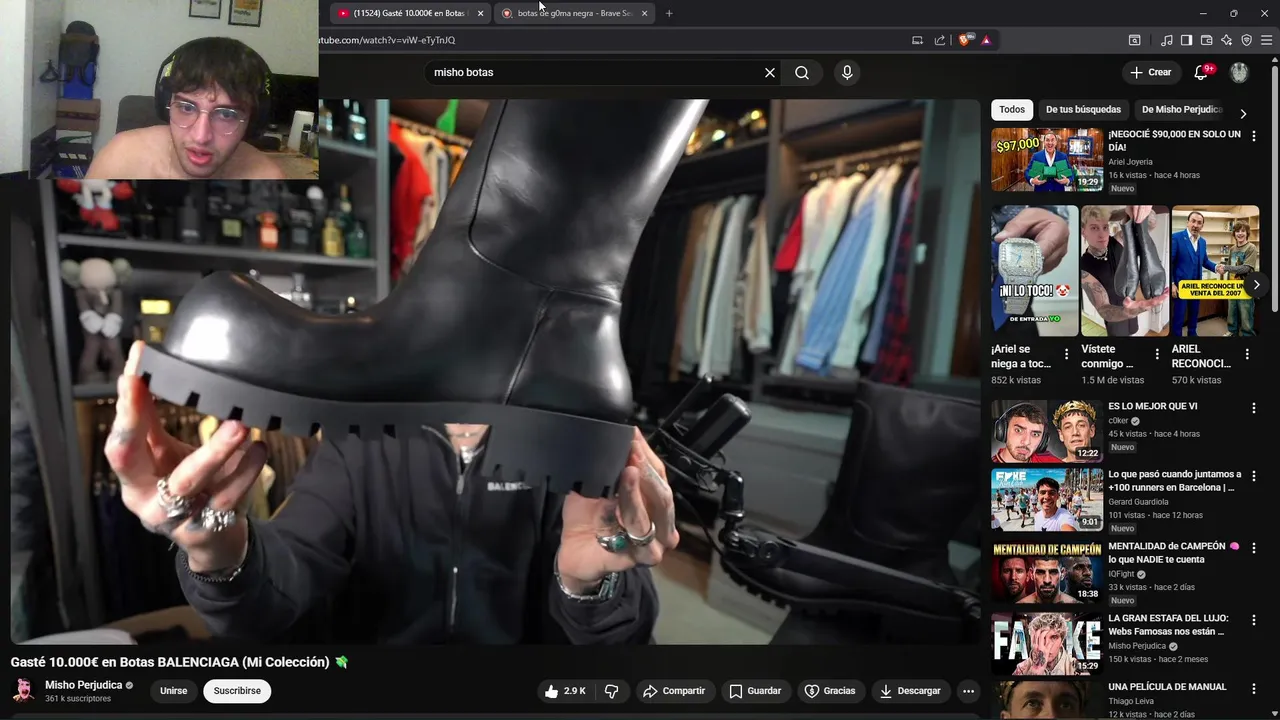1280x720 pixels.
Task: Open the Brave tab search icon
Action: click(x=1135, y=40)
